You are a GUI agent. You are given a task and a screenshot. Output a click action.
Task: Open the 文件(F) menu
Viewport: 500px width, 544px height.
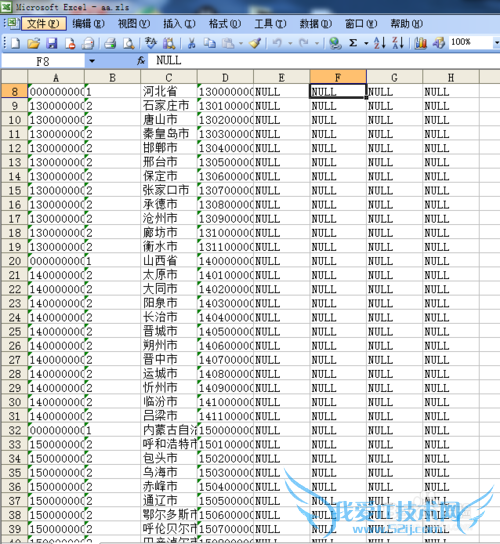[44, 24]
